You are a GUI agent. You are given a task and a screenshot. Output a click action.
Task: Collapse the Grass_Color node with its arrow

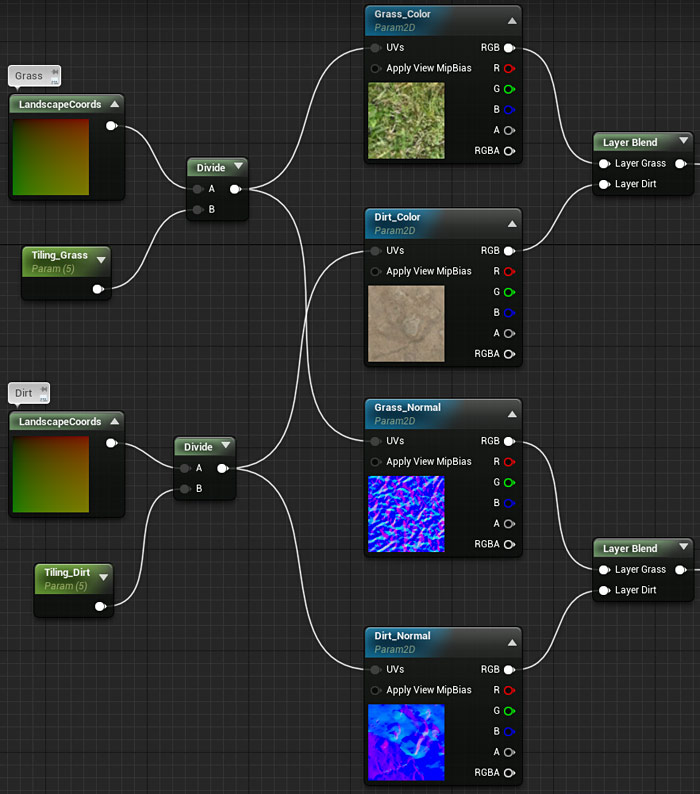(512, 20)
